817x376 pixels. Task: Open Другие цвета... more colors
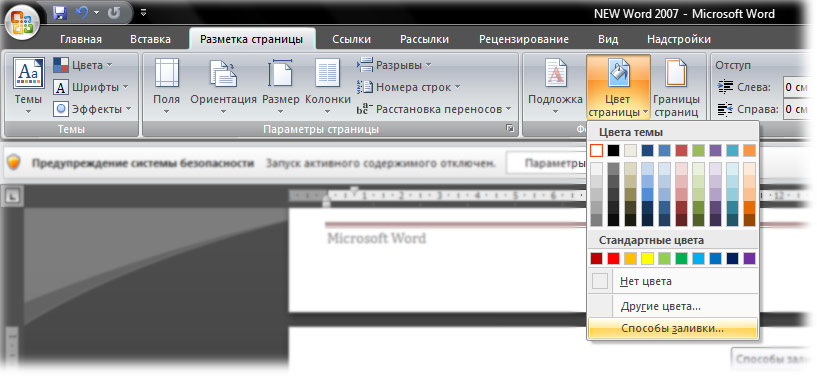[673, 306]
